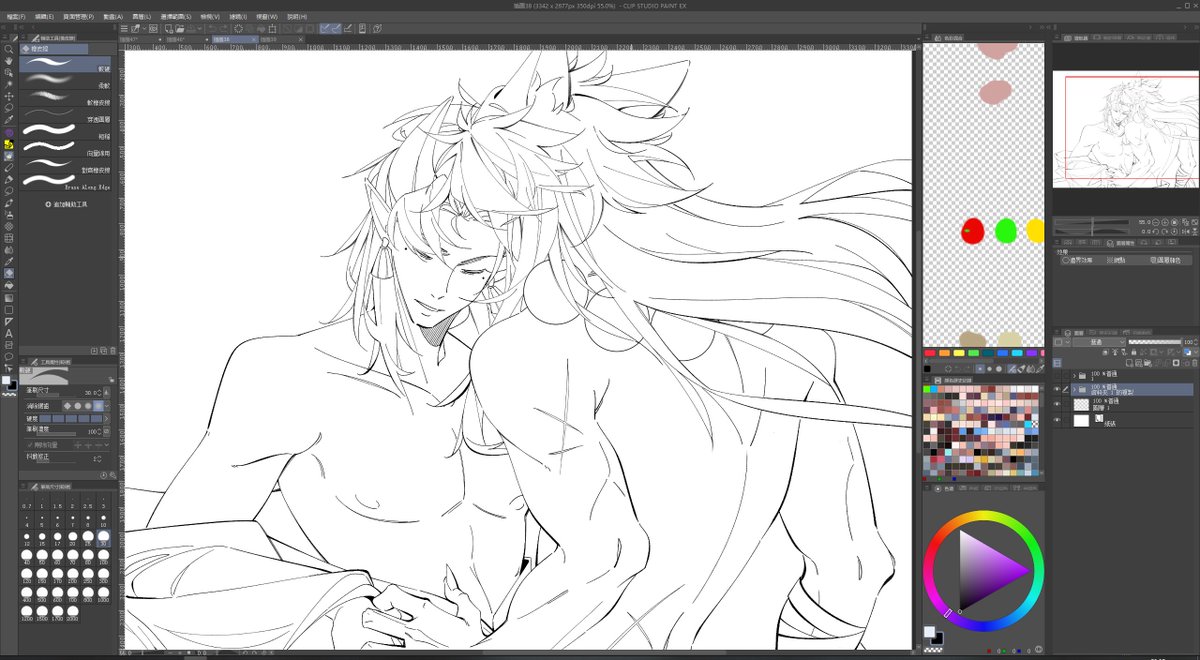Select the Text tool marked A
The image size is (1200, 660).
point(9,333)
